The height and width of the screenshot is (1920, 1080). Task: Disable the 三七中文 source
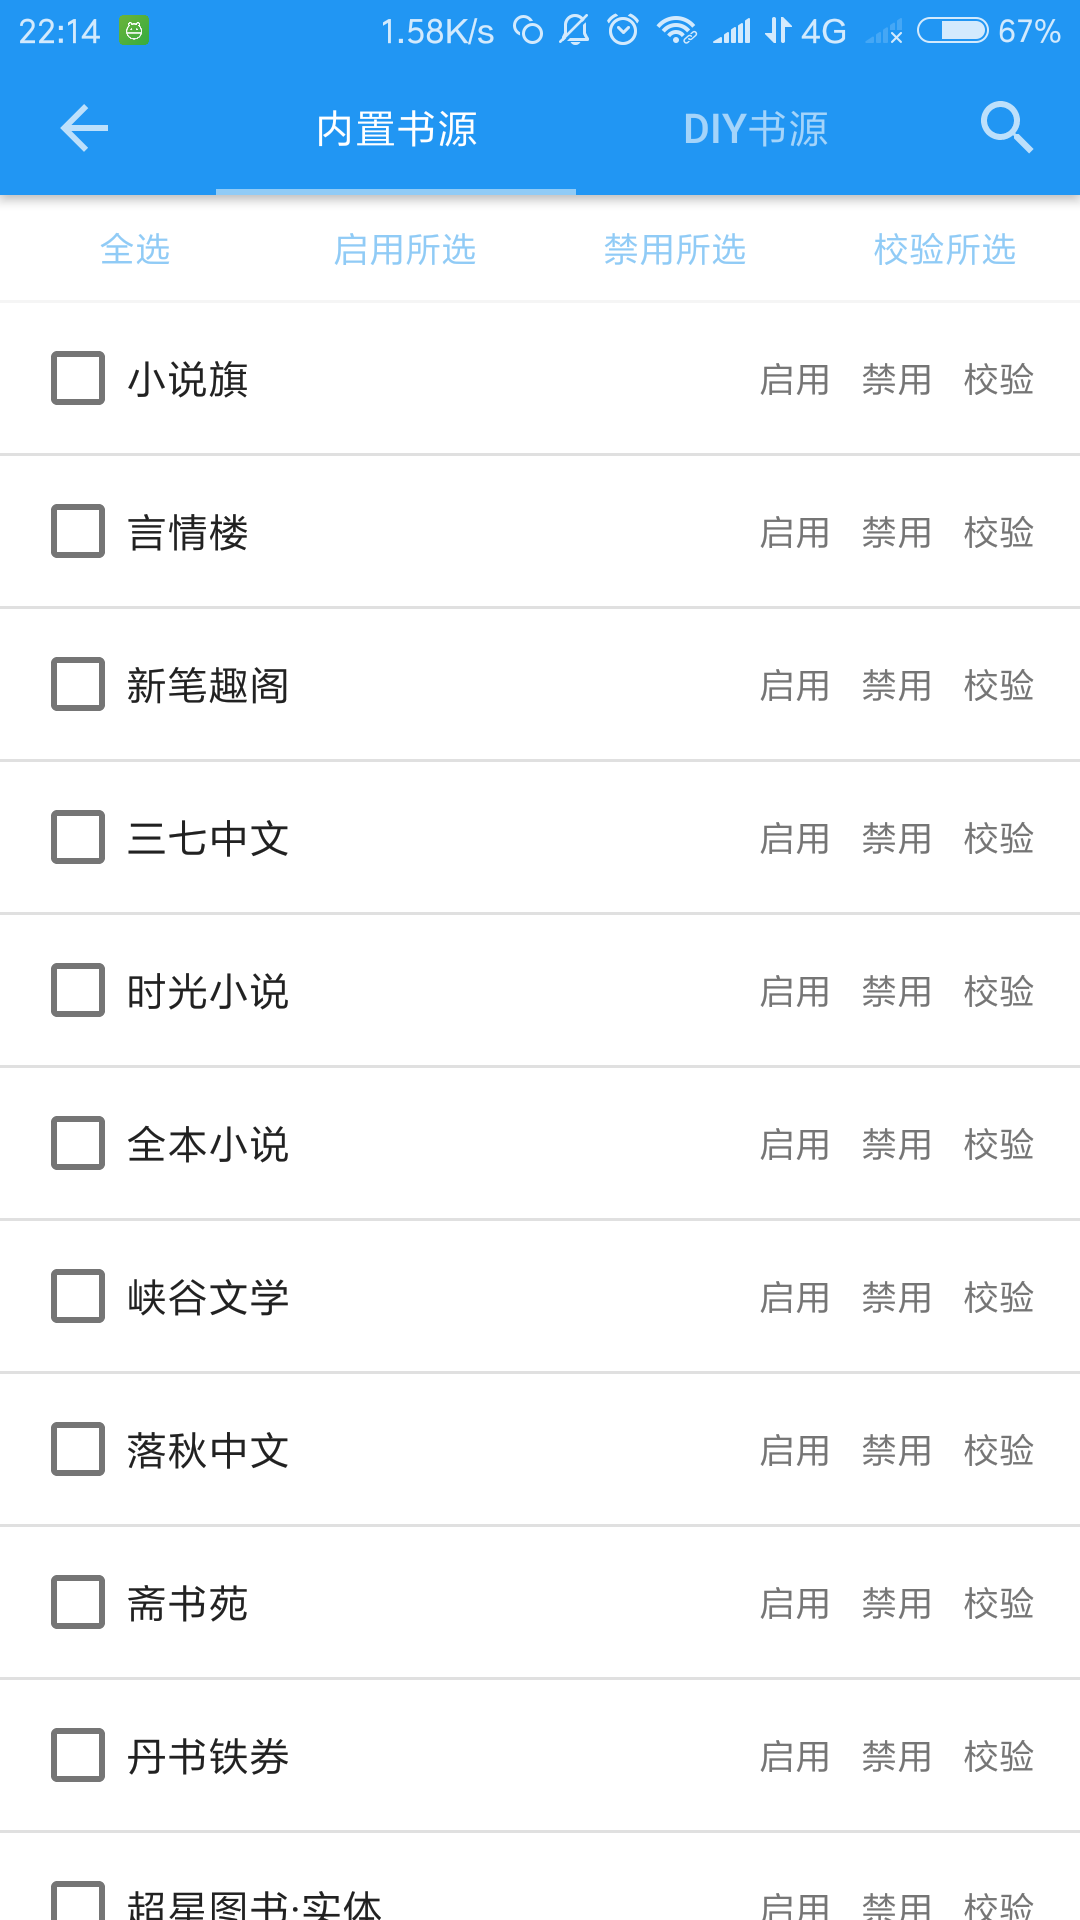point(896,839)
